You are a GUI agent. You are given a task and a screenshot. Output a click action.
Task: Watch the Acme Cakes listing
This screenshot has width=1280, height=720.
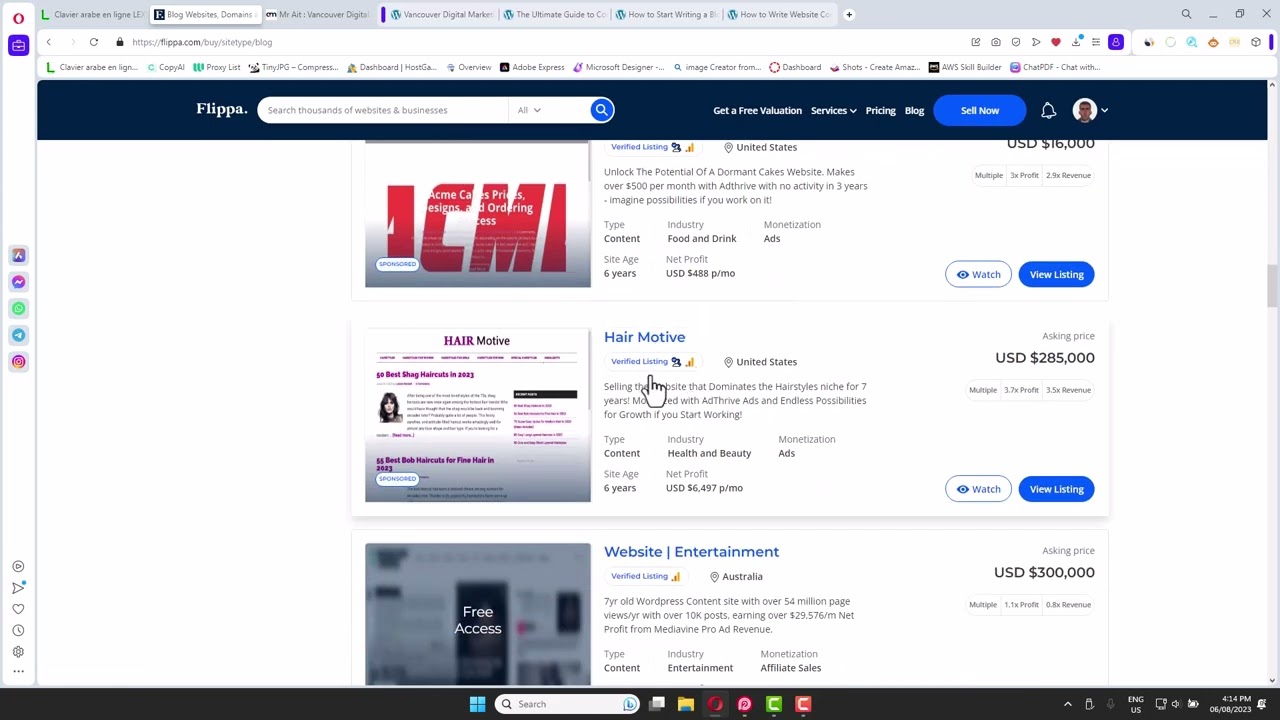[978, 274]
